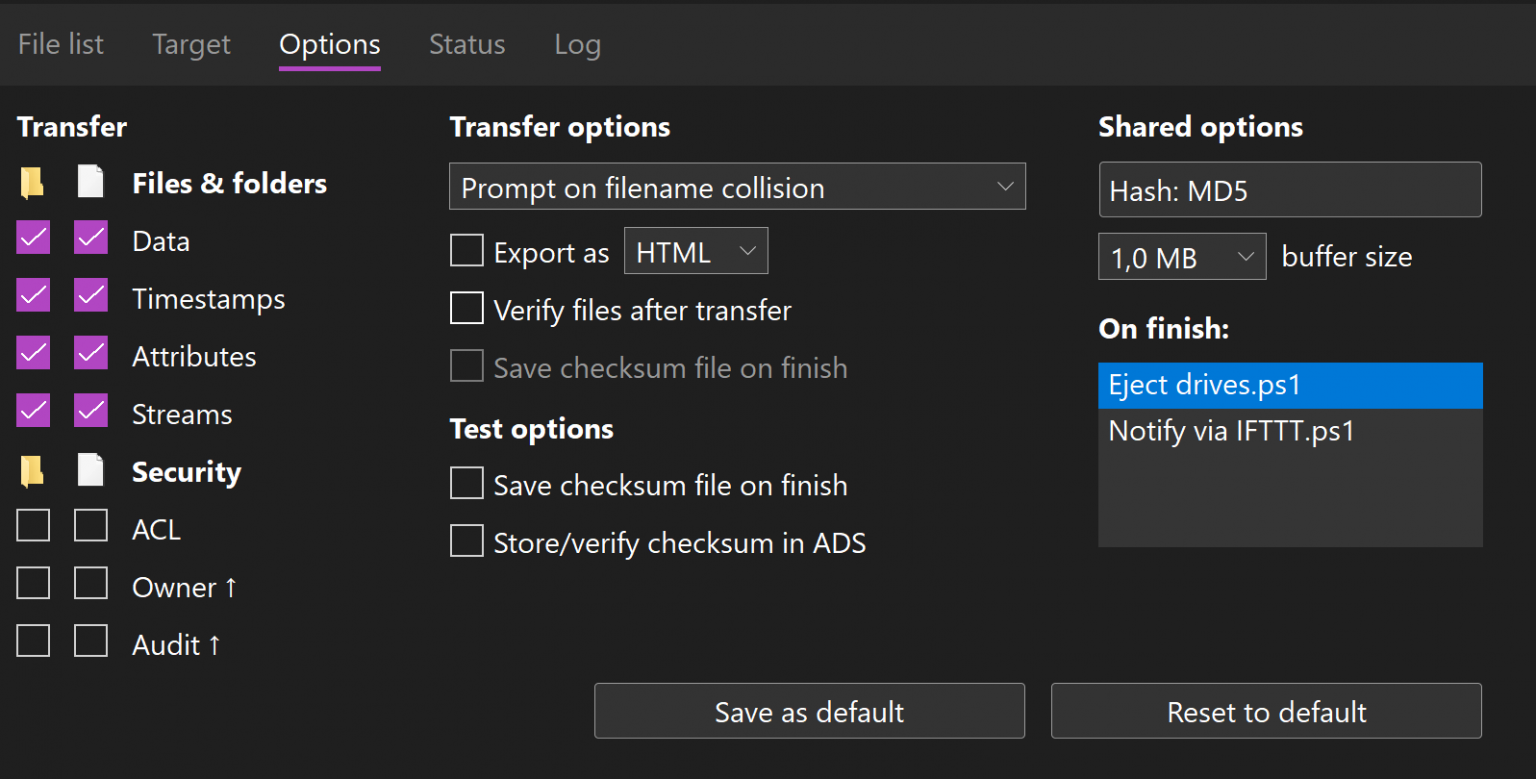Screen dimensions: 1536x779
Task: Click the 'Reset to default' button
Action: [x=1266, y=711]
